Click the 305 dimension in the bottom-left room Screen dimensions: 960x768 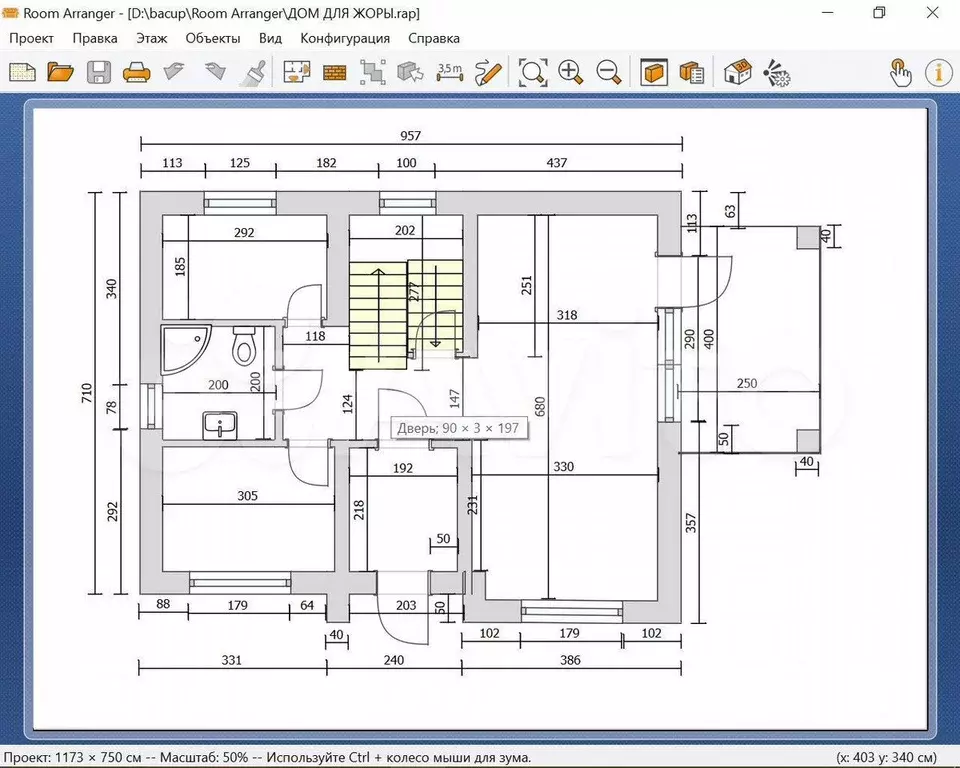247,495
